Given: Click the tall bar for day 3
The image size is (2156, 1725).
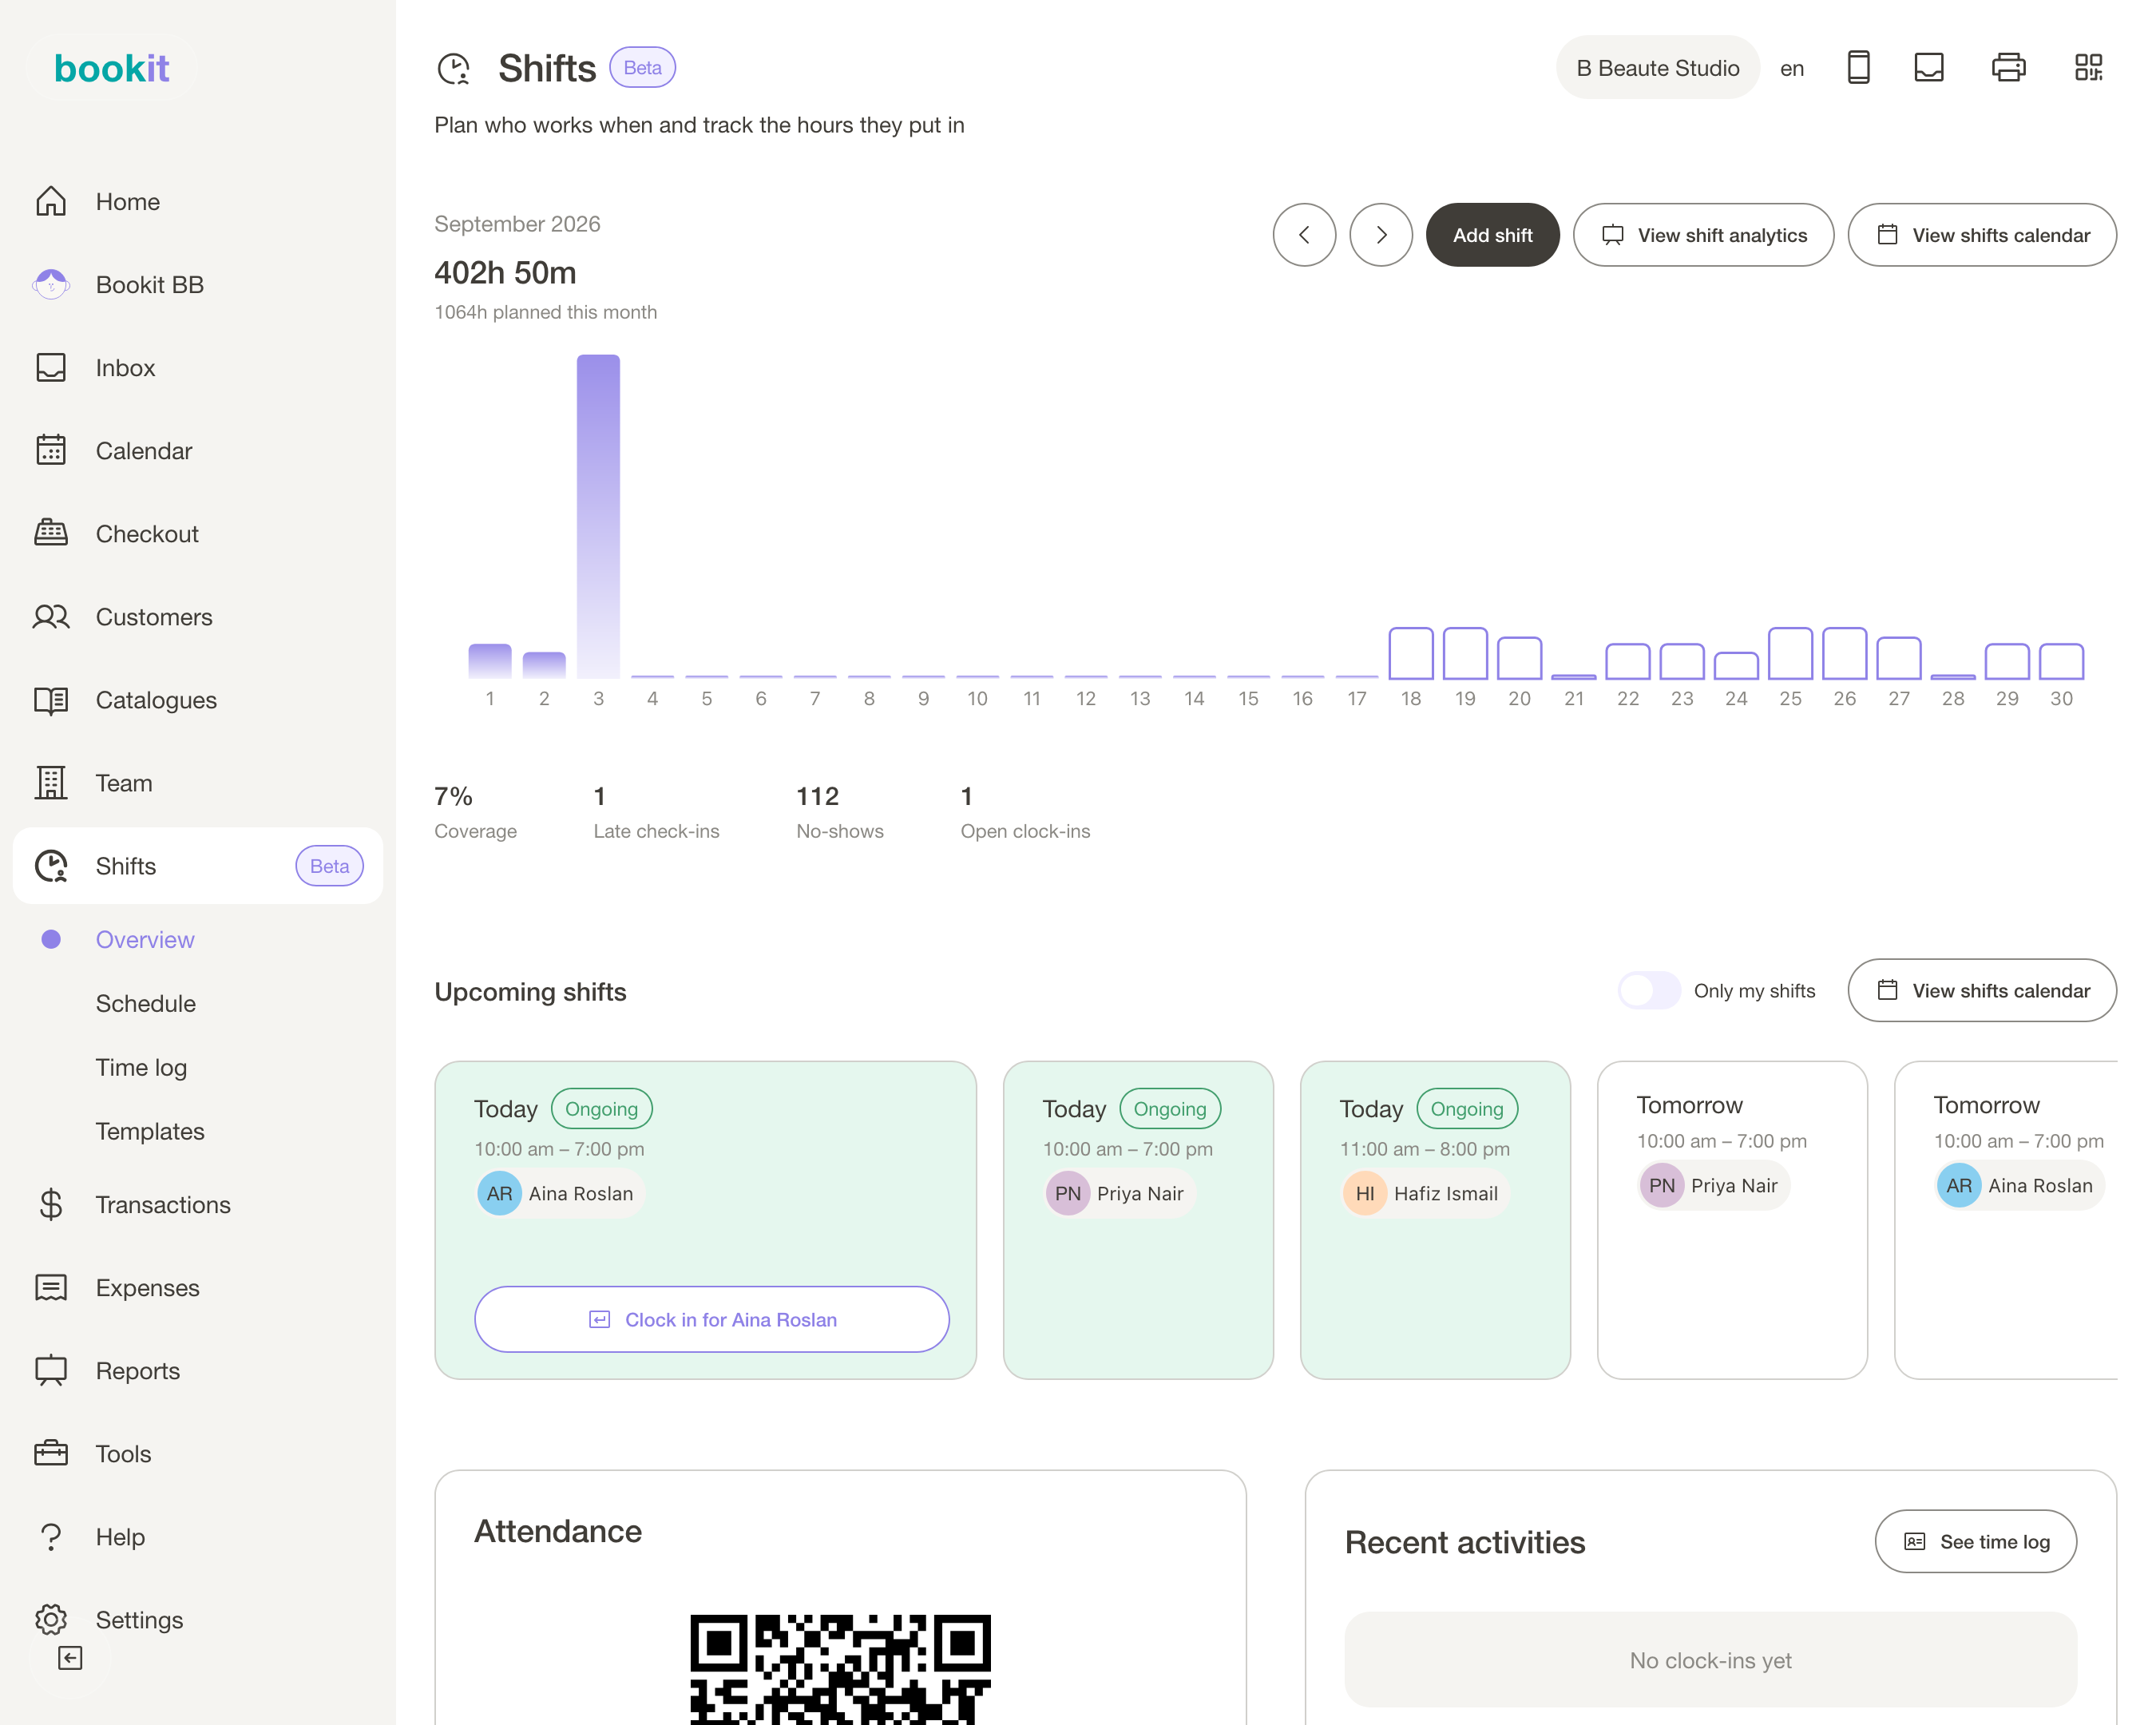Looking at the screenshot, I should pyautogui.click(x=598, y=516).
